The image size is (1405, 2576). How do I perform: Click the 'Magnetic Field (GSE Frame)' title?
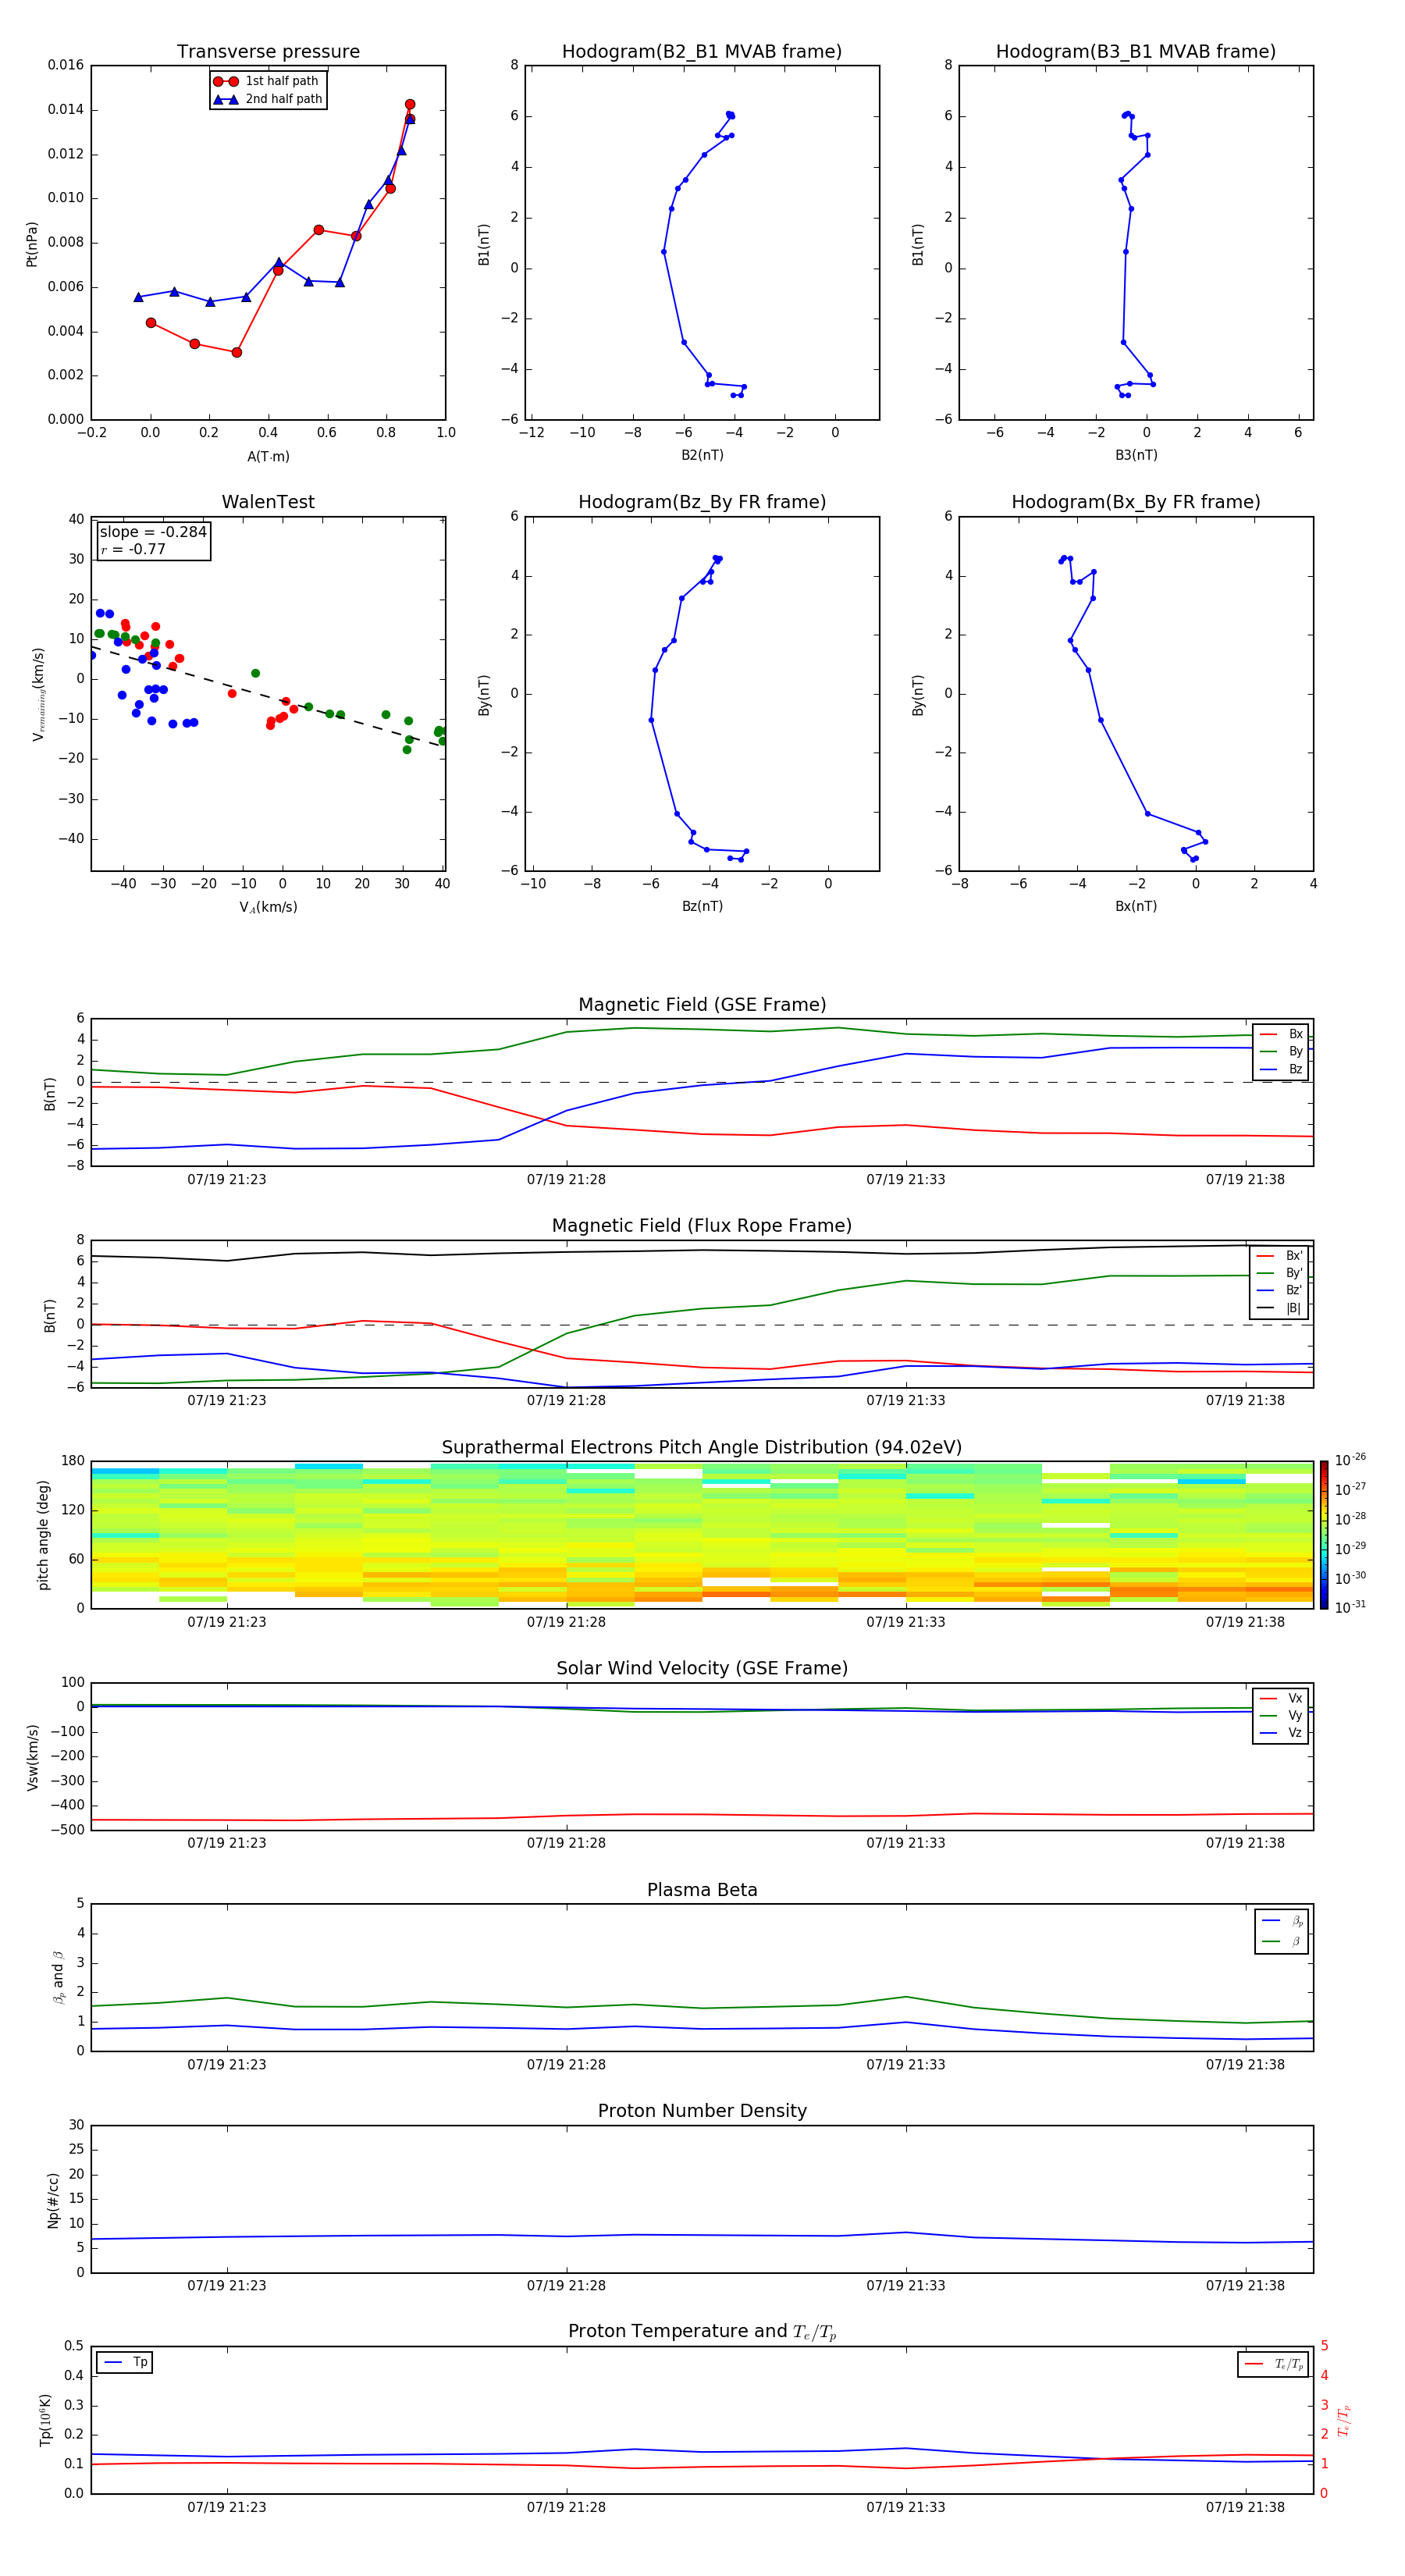coord(702,1005)
